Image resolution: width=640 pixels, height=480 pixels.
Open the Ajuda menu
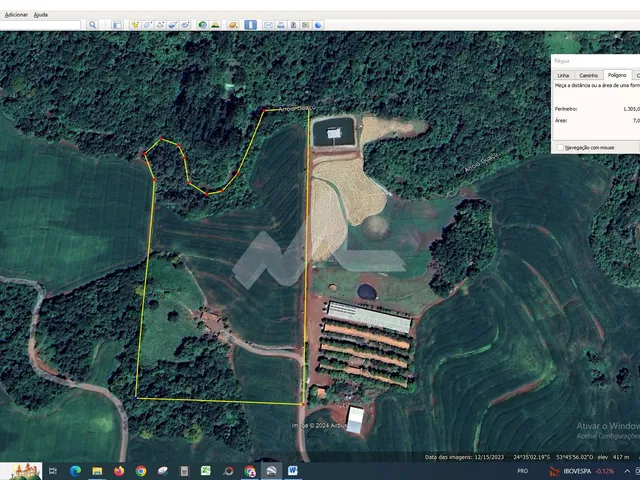point(40,15)
